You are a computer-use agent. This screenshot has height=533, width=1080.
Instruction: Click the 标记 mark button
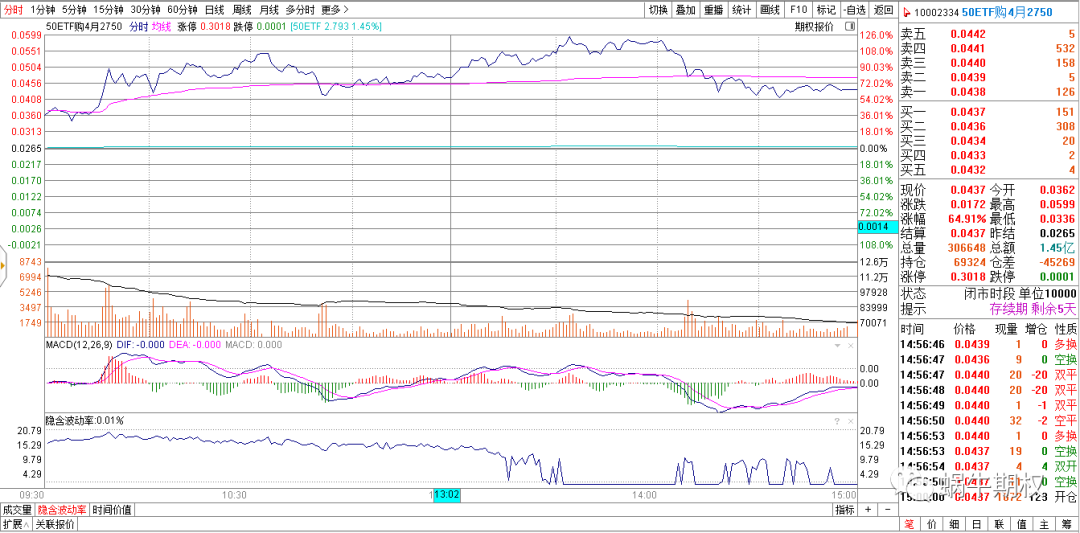click(825, 10)
